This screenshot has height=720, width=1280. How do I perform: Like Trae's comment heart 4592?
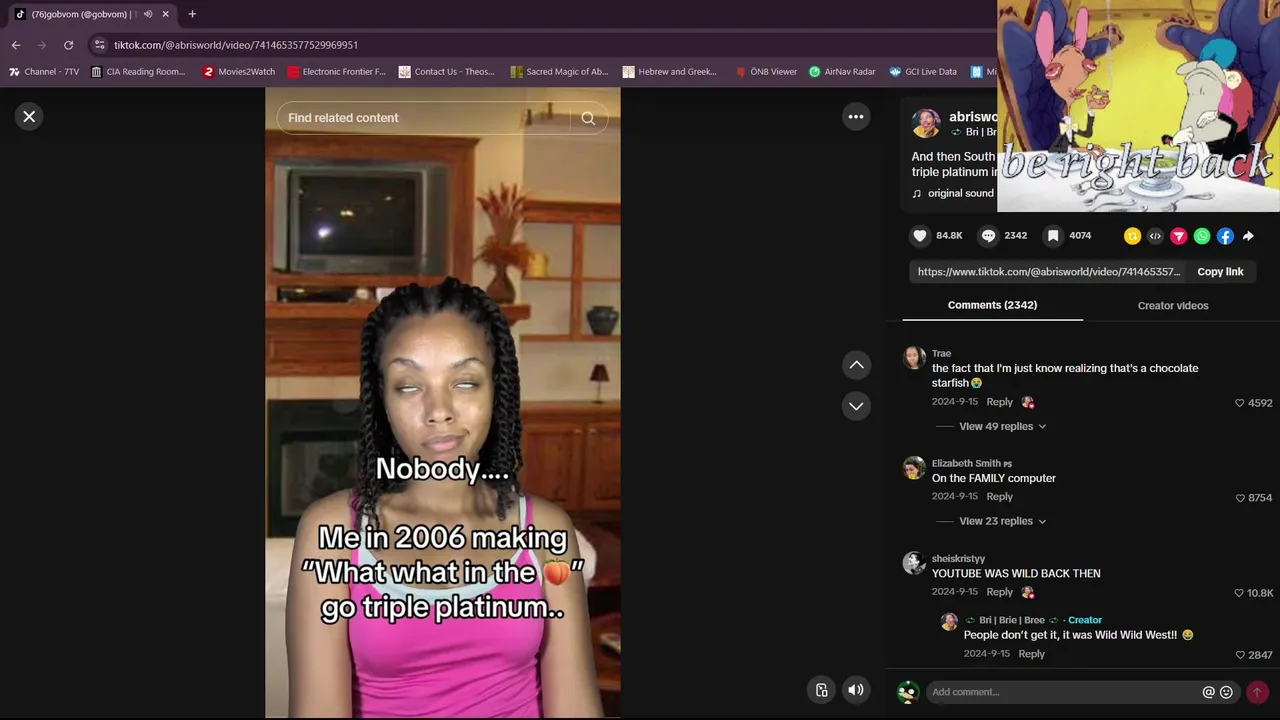1239,403
